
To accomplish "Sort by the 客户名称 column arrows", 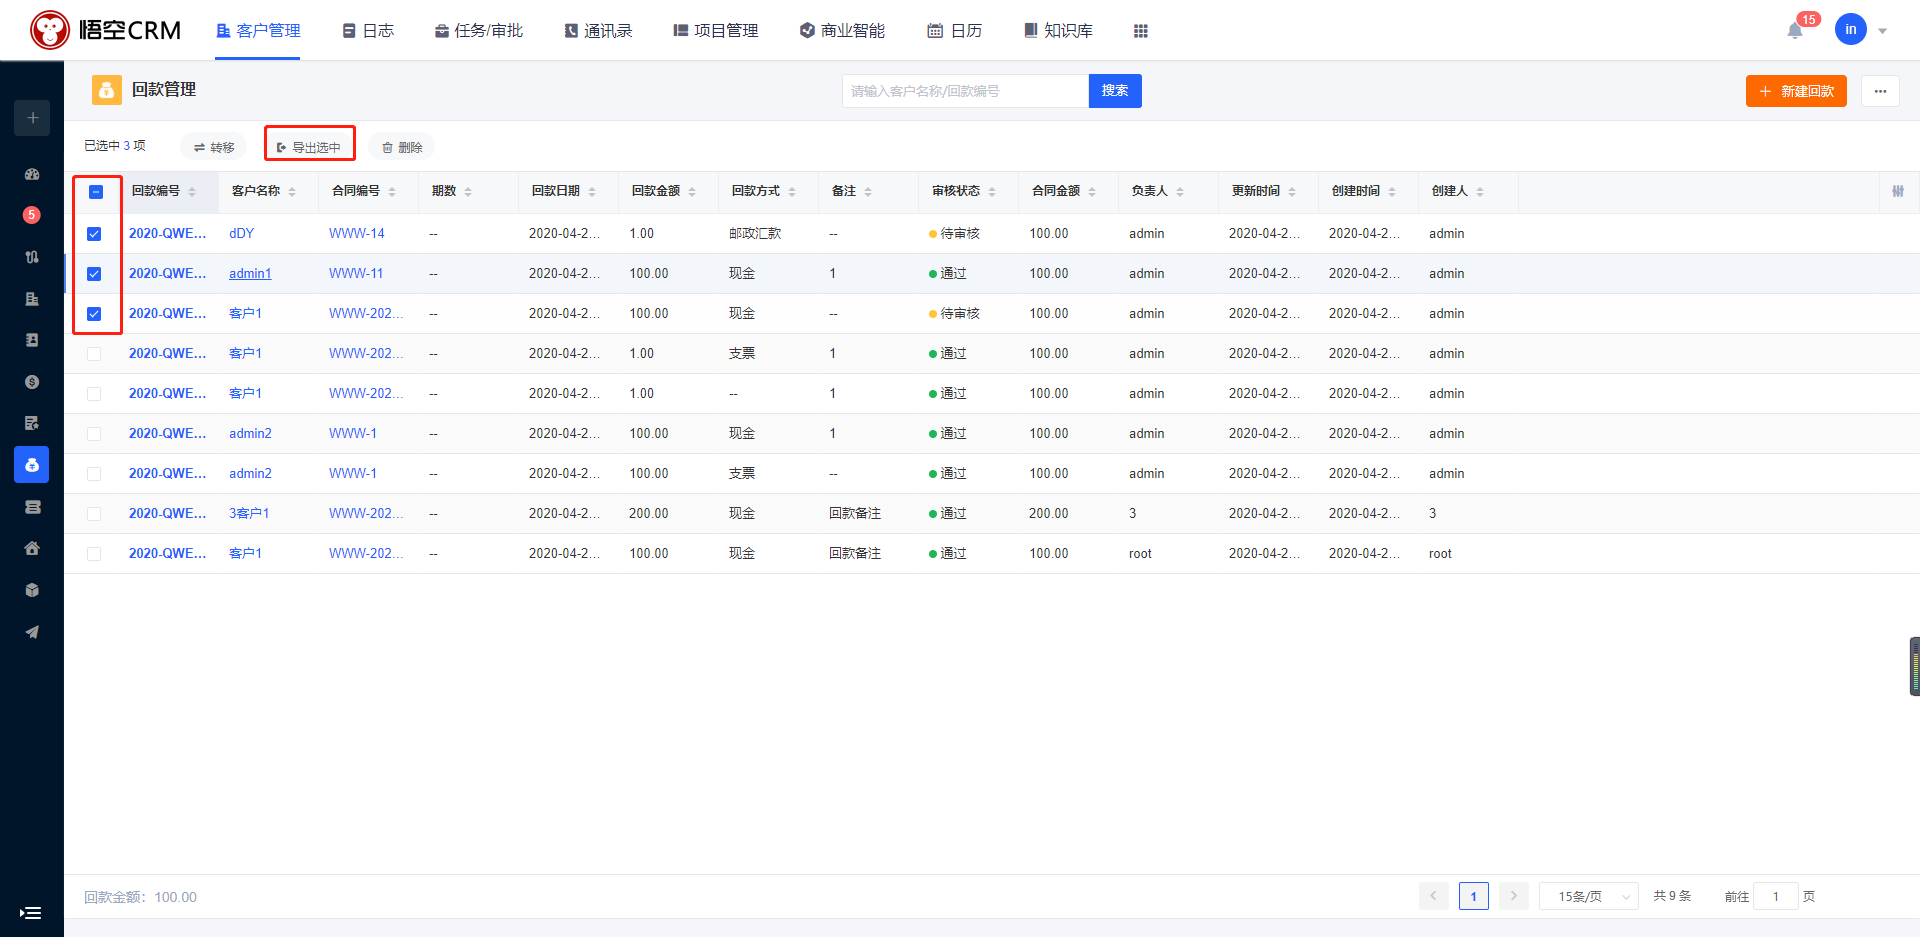I will point(292,192).
